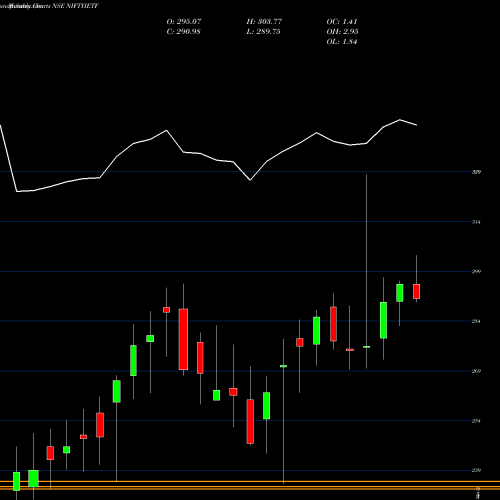Click the 299 price axis label

click(476, 271)
